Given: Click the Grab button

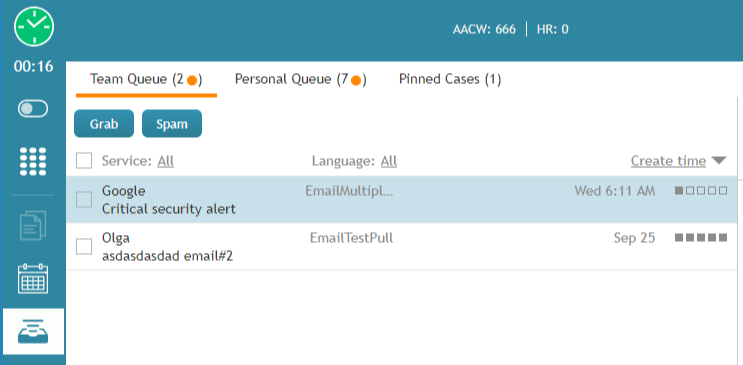Looking at the screenshot, I should click(x=104, y=124).
